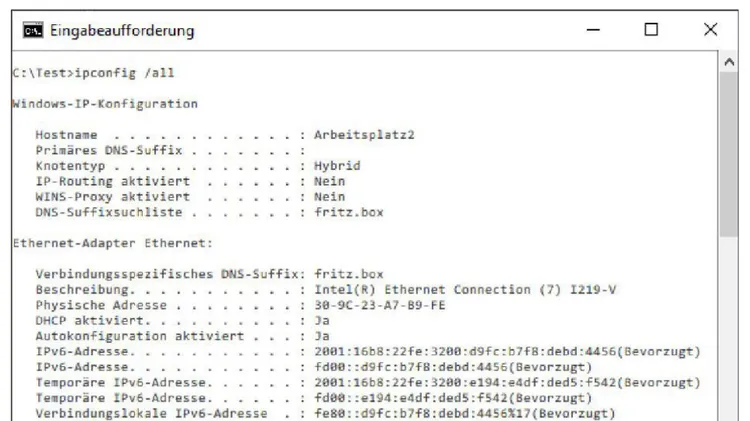Click the IP-Routing aktiviert Nein value
This screenshot has width=750, height=421.
[329, 181]
